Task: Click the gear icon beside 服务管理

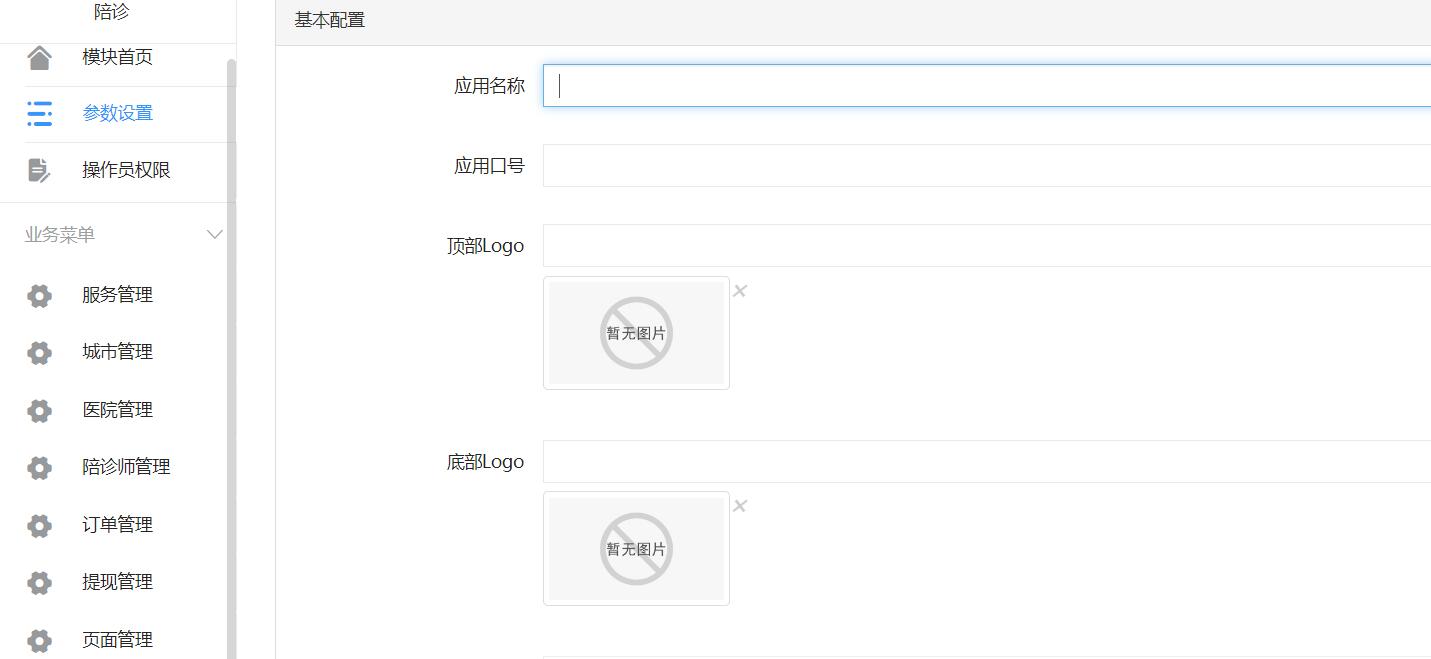Action: coord(39,295)
